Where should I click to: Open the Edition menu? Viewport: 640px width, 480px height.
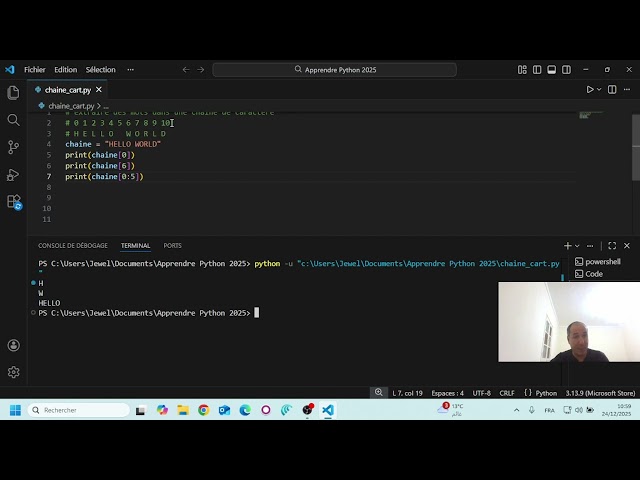[66, 70]
